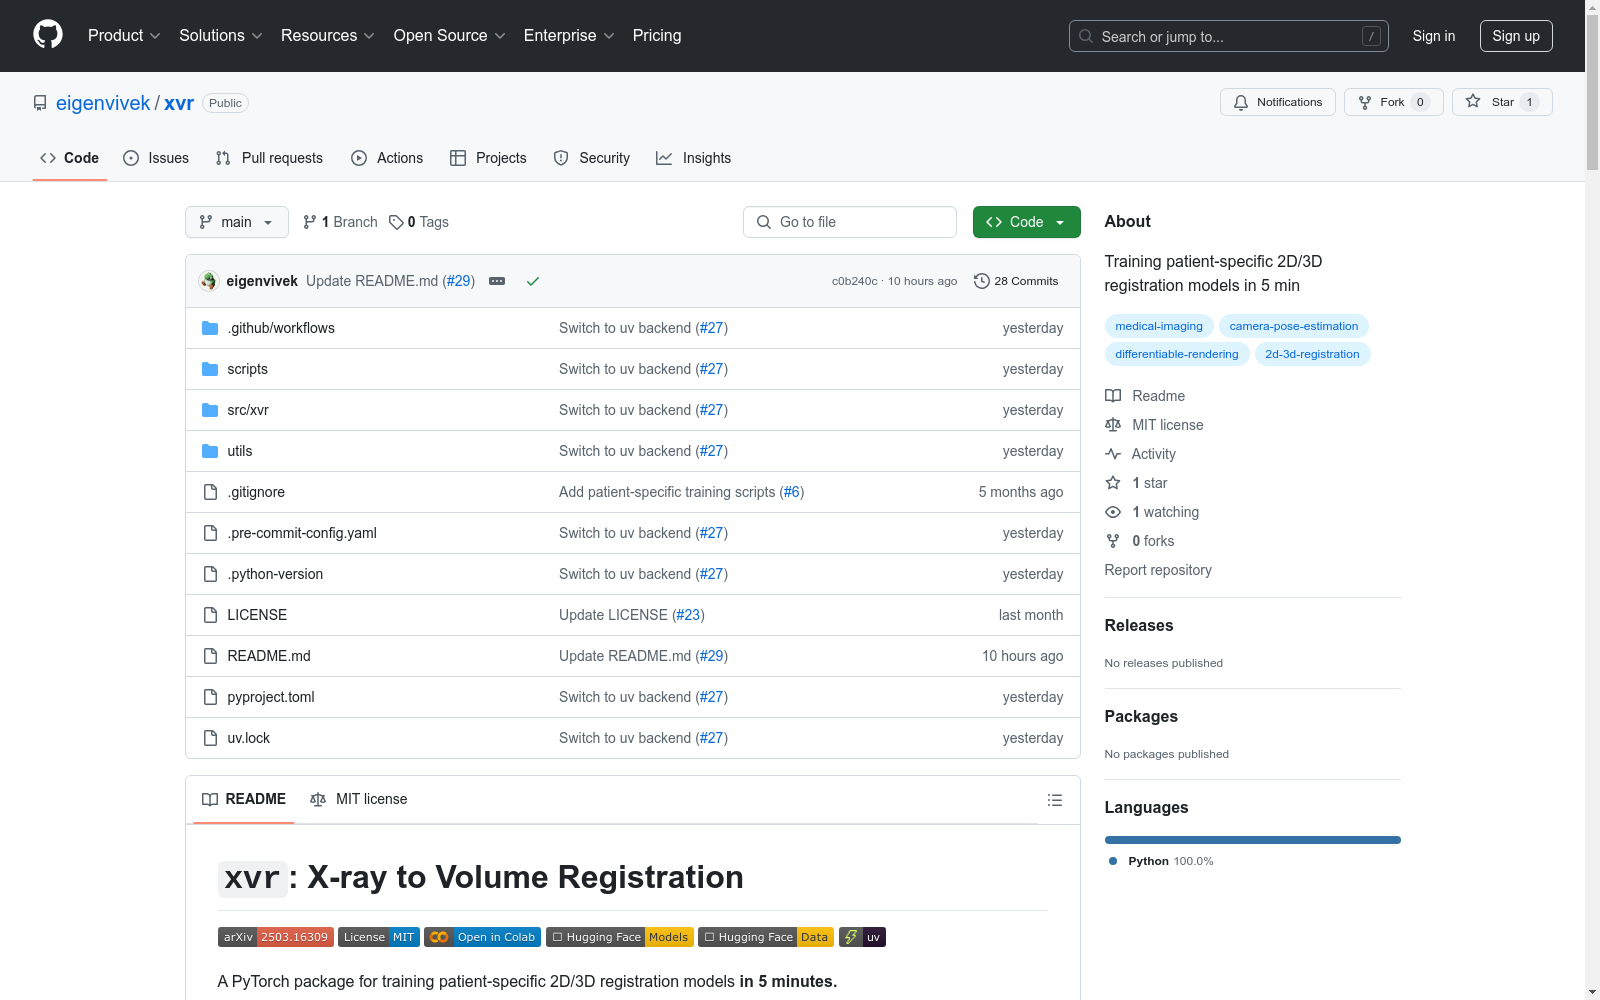Screen dimensions: 1600x1000
Task: Open the main branch dropdown
Action: coord(236,222)
